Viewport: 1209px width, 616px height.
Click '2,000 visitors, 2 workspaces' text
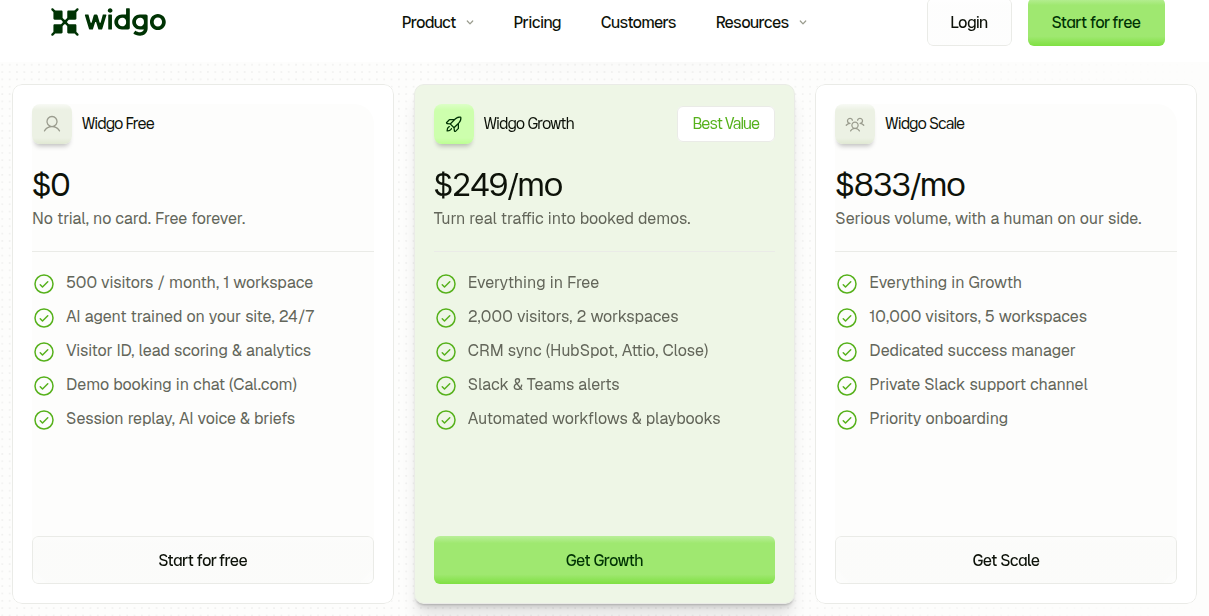(573, 317)
